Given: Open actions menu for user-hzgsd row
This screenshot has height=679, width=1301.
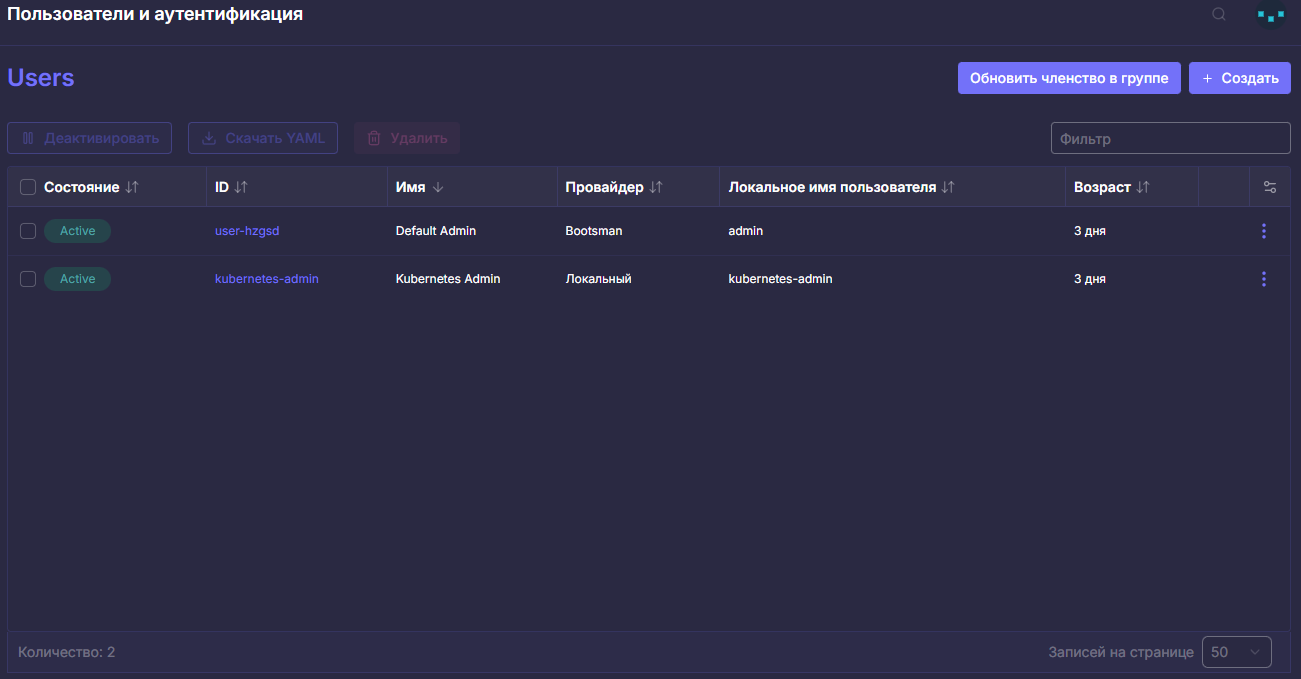Looking at the screenshot, I should (1264, 231).
